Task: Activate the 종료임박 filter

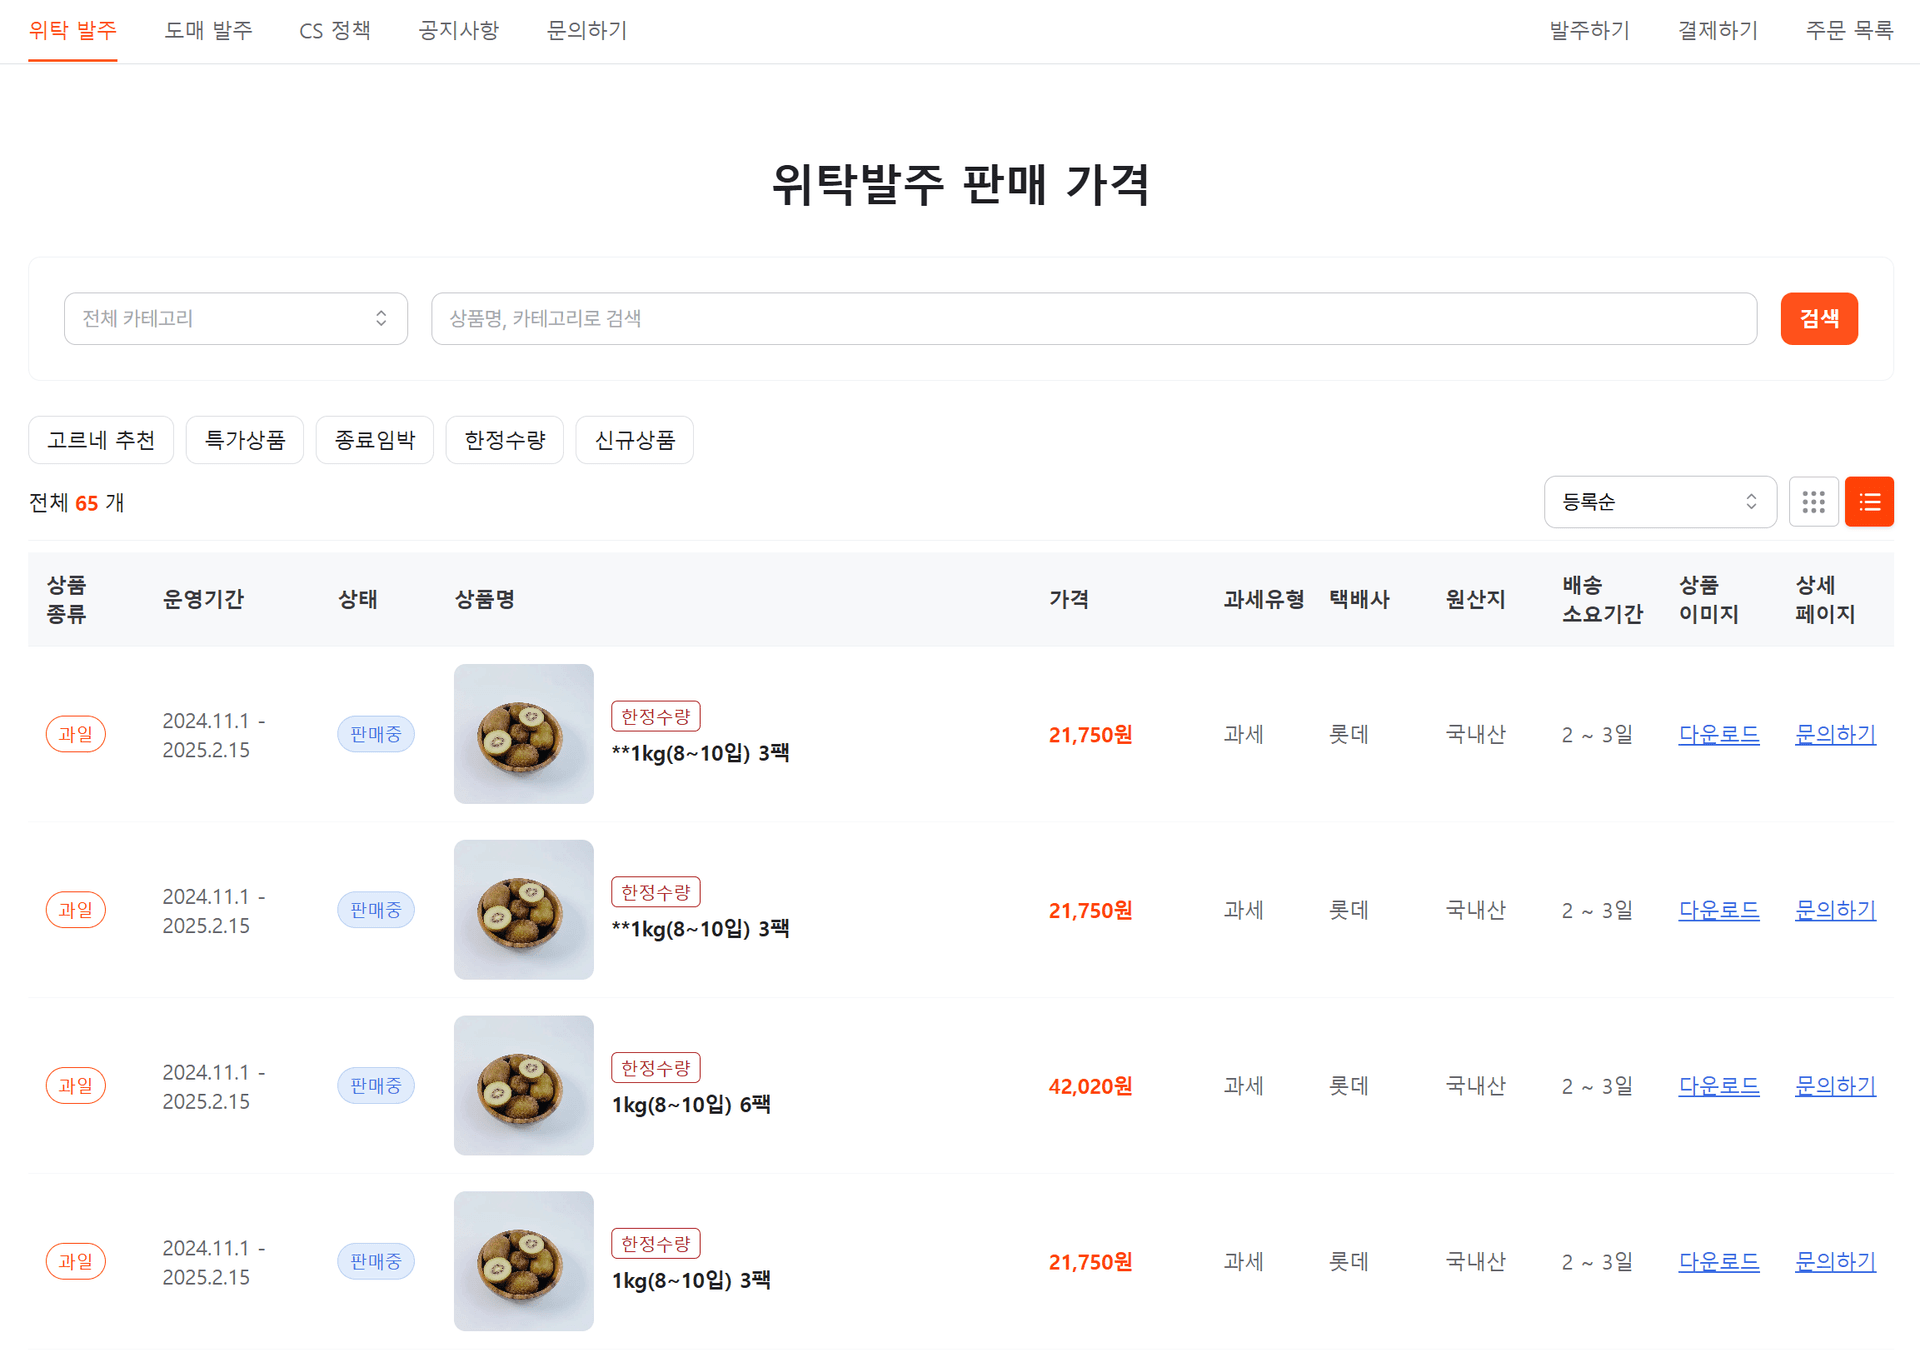Action: pos(374,440)
